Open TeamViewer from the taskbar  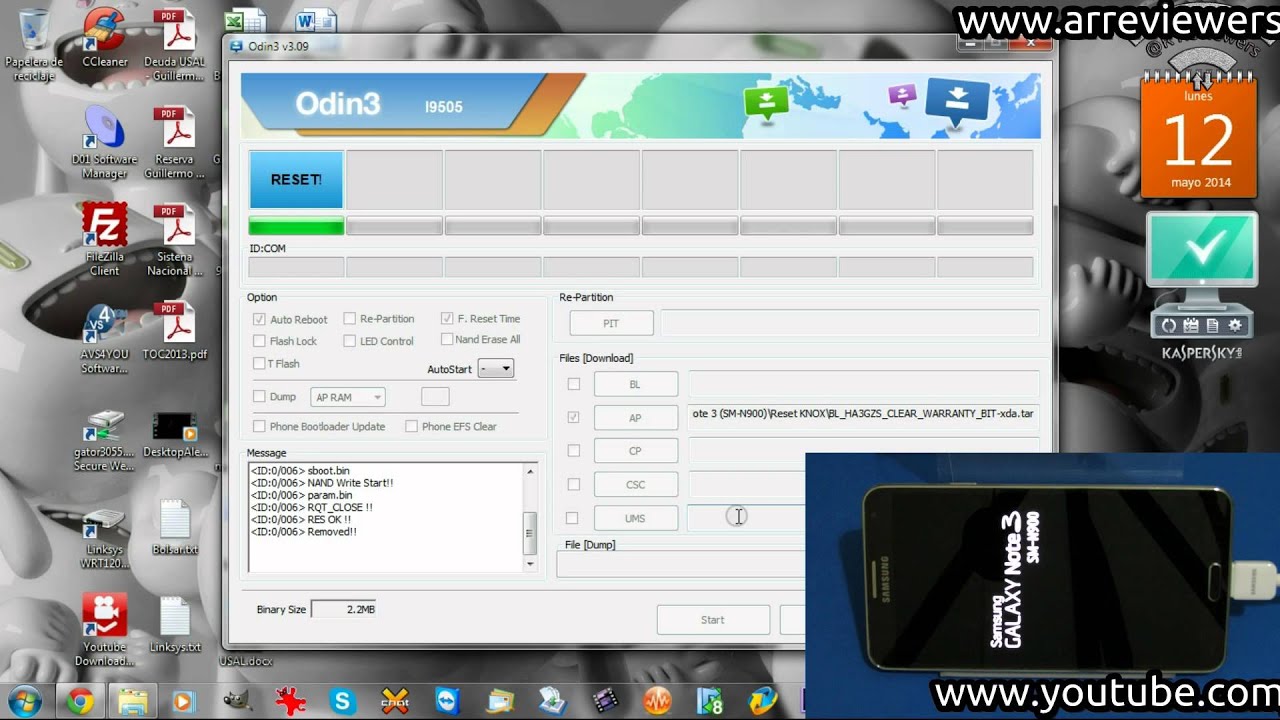(x=447, y=701)
